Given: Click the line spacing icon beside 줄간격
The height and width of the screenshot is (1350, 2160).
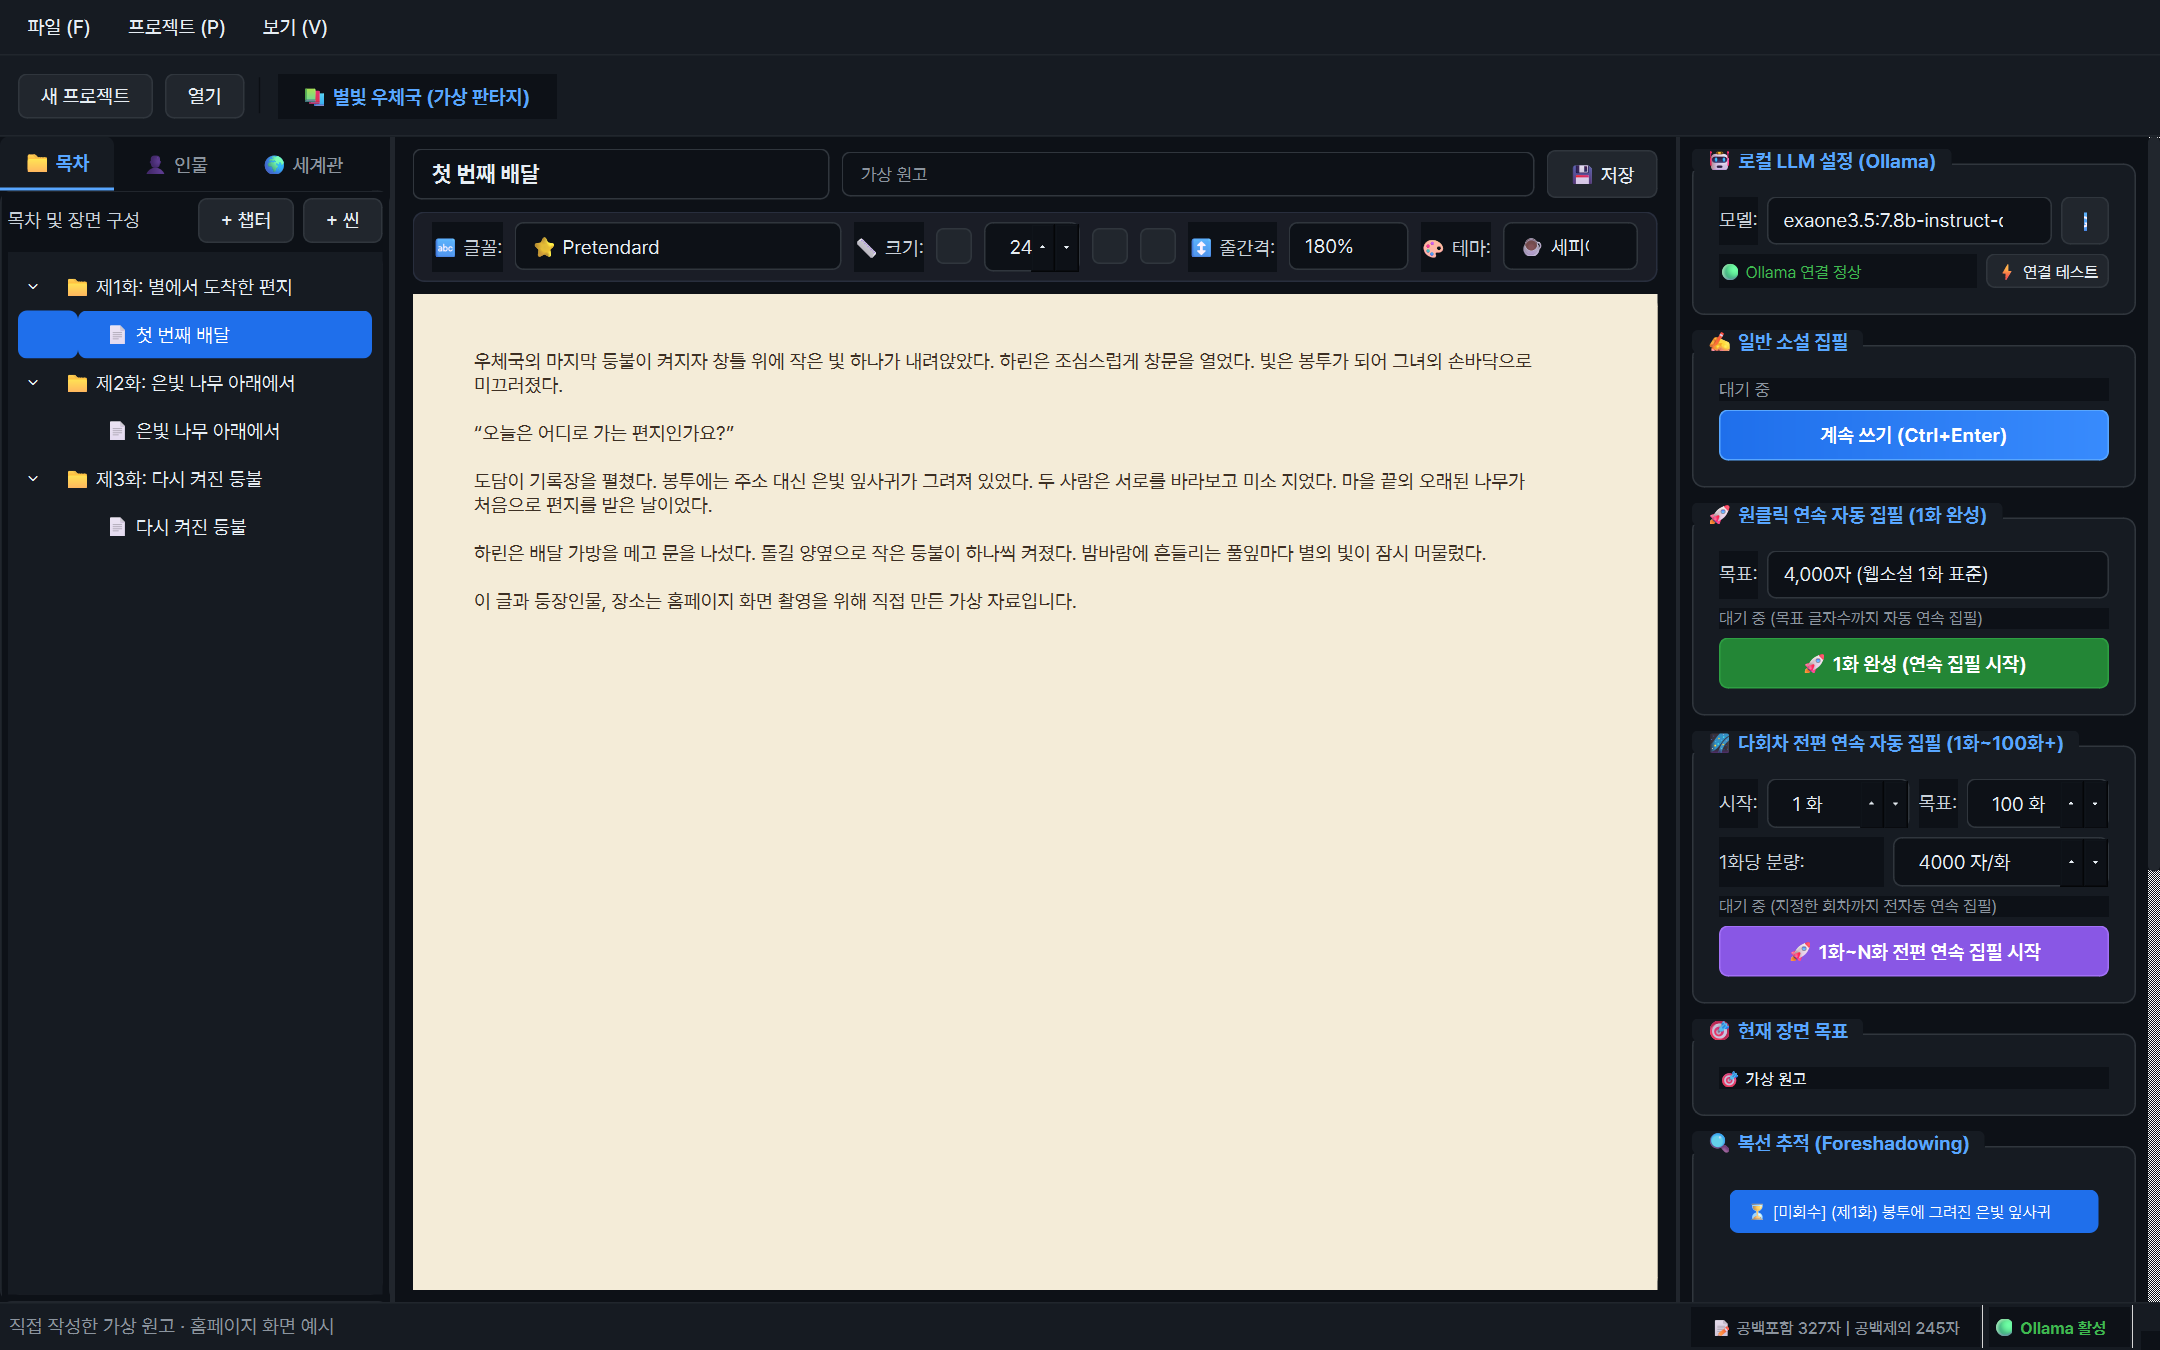Looking at the screenshot, I should (x=1201, y=247).
